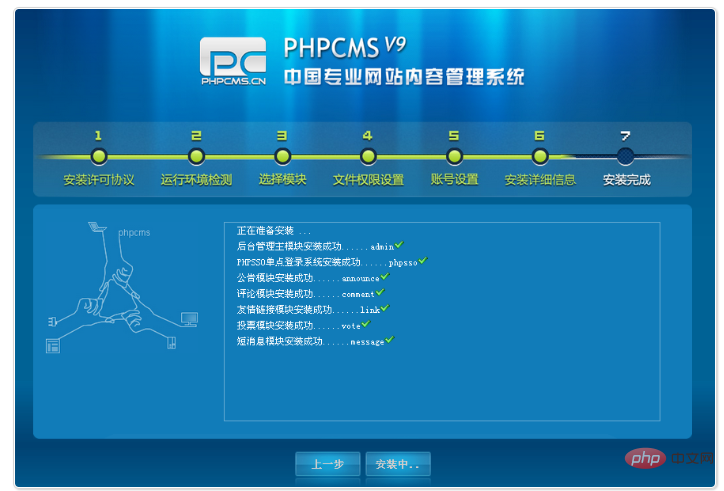Click green checkmark beside link
This screenshot has height=491, width=724.
385,308
